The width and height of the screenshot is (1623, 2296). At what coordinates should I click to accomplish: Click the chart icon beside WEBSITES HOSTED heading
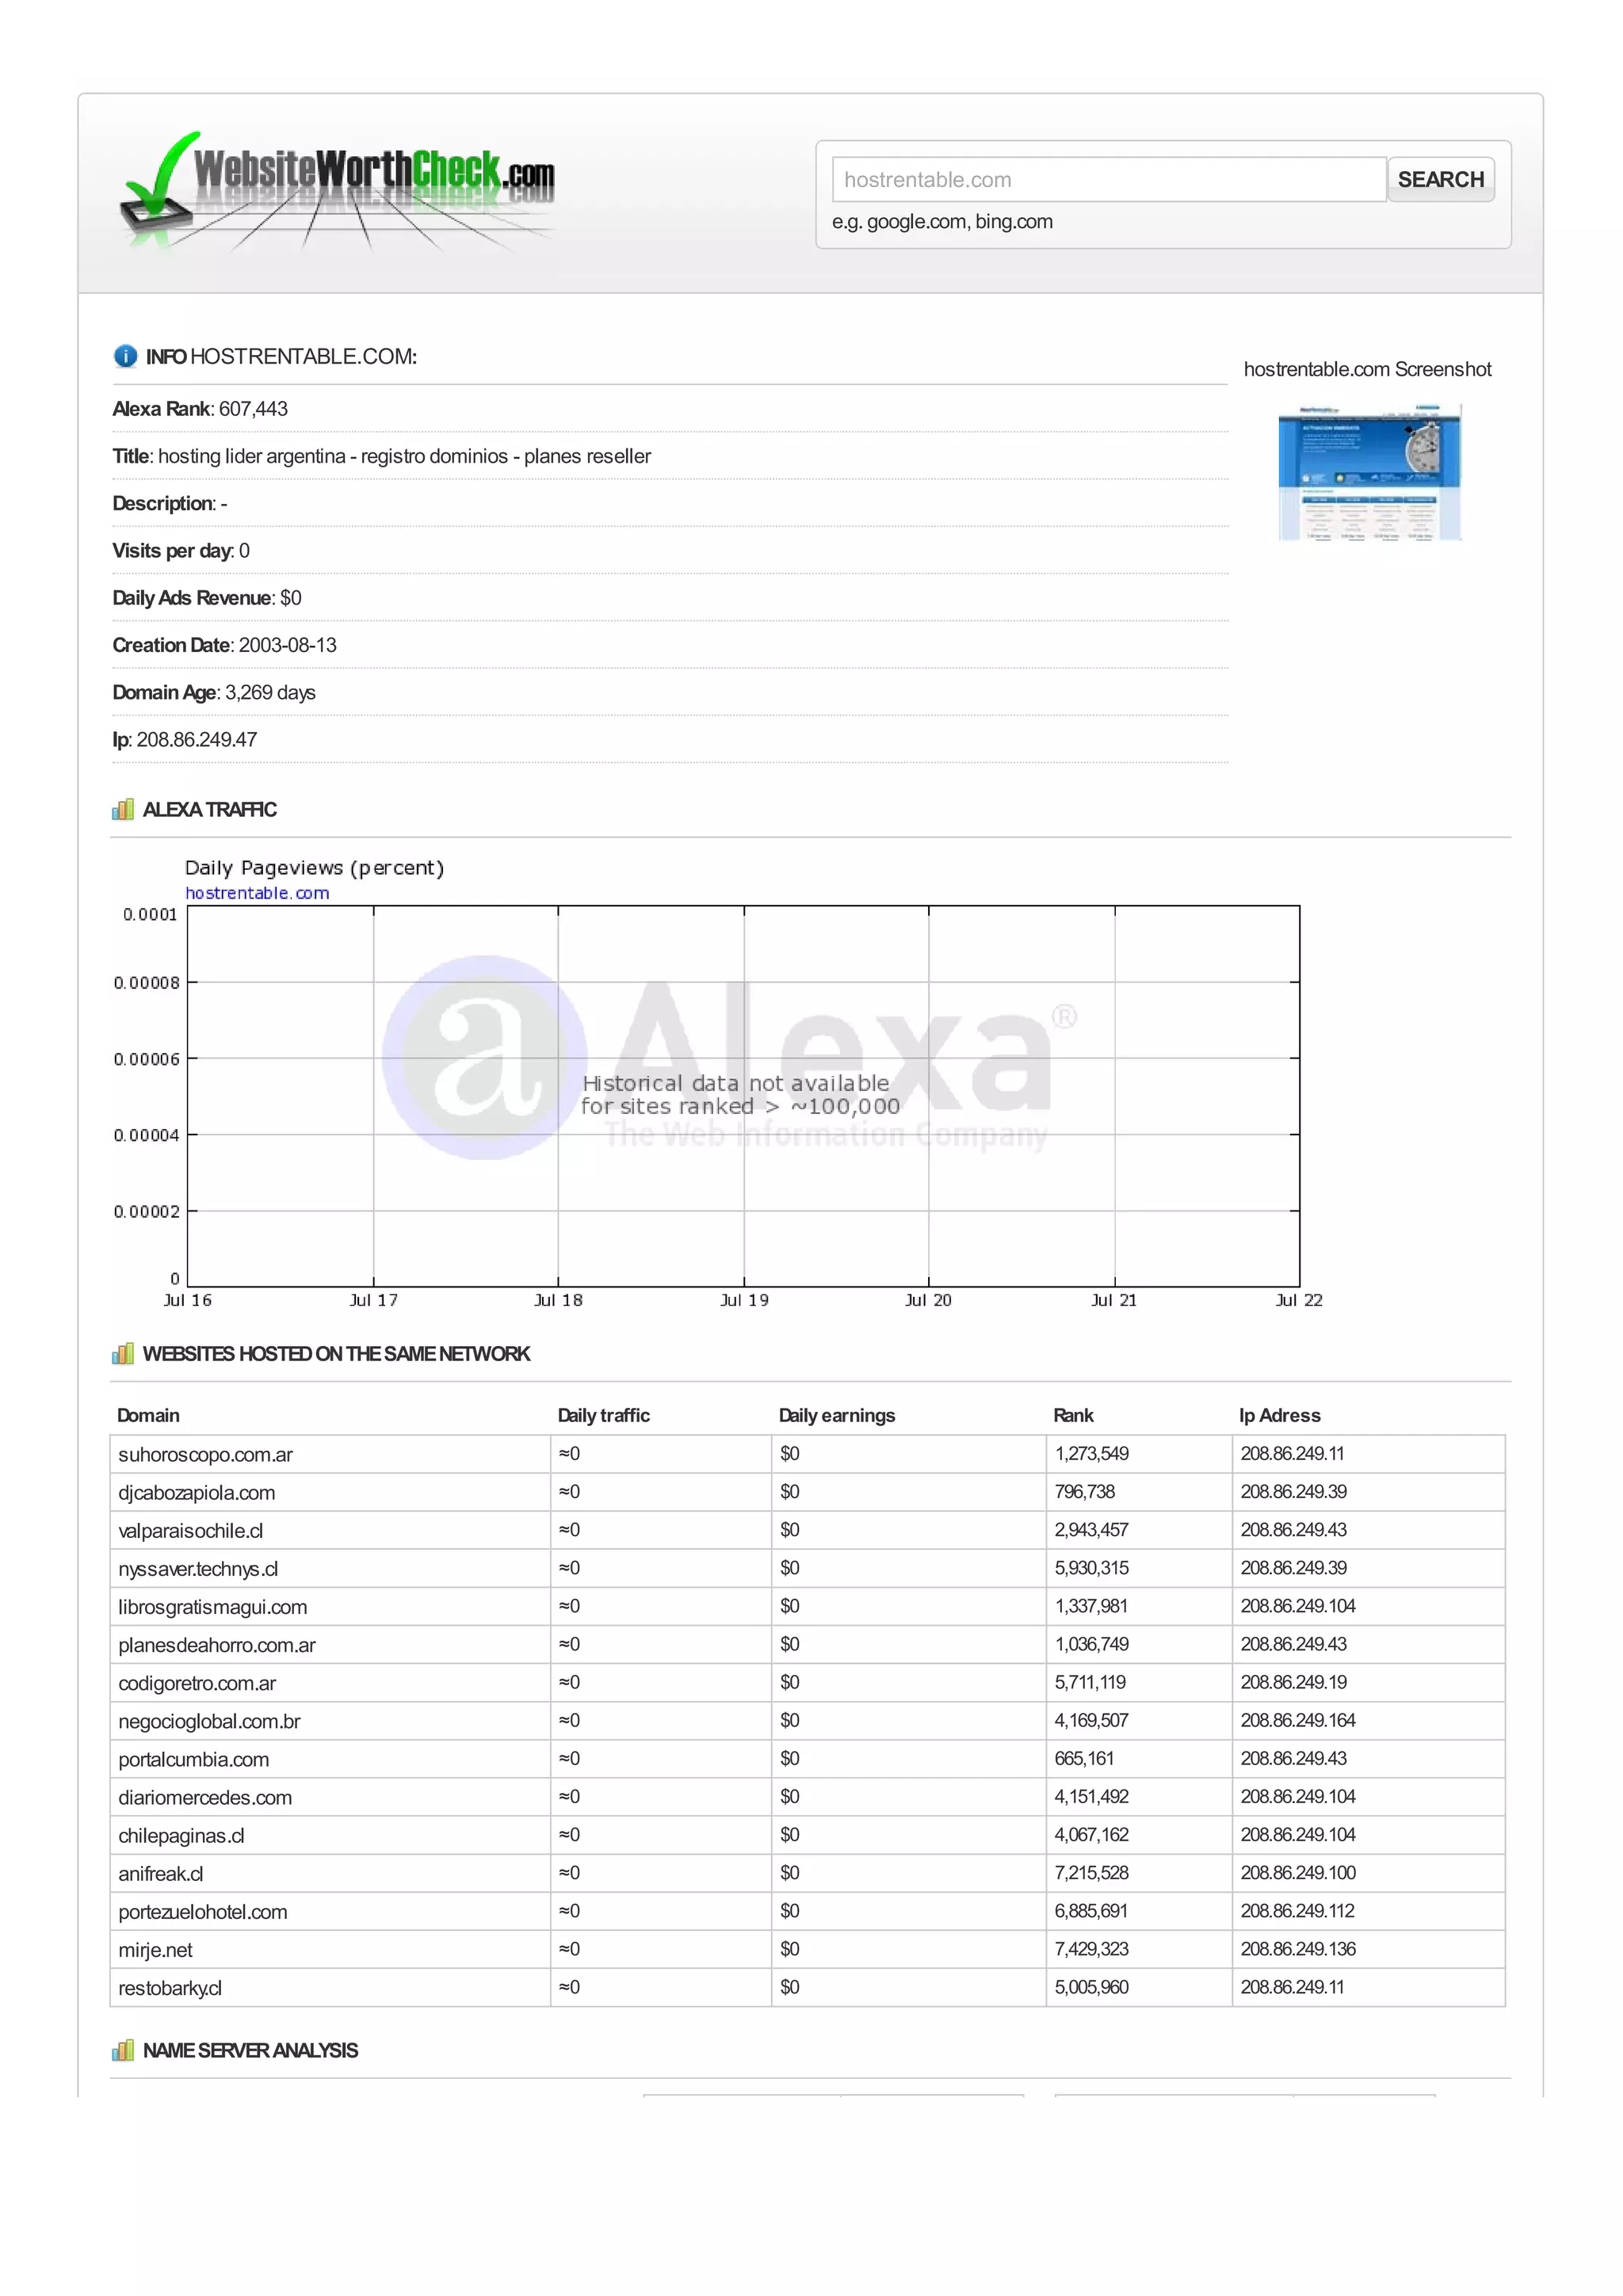tap(122, 1353)
